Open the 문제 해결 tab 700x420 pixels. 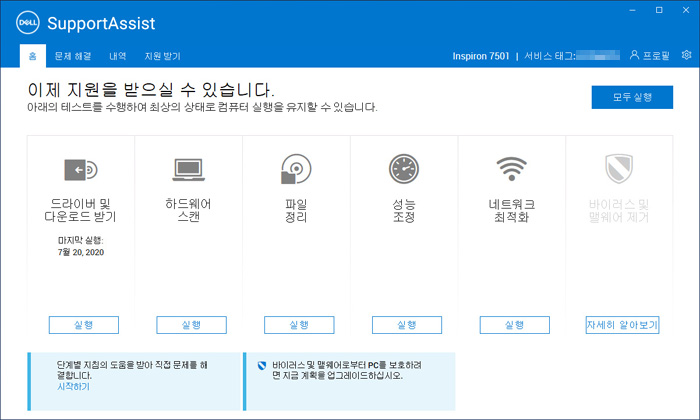[75, 55]
